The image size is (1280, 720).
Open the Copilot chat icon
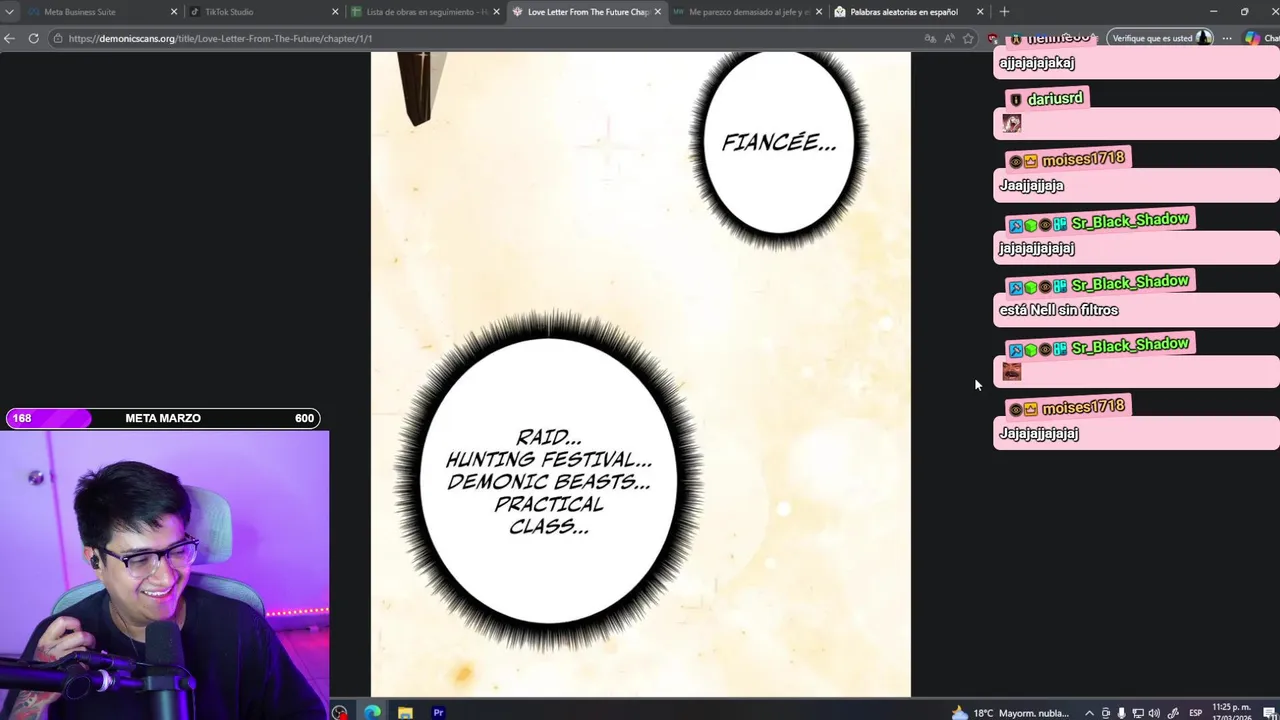(x=1253, y=38)
